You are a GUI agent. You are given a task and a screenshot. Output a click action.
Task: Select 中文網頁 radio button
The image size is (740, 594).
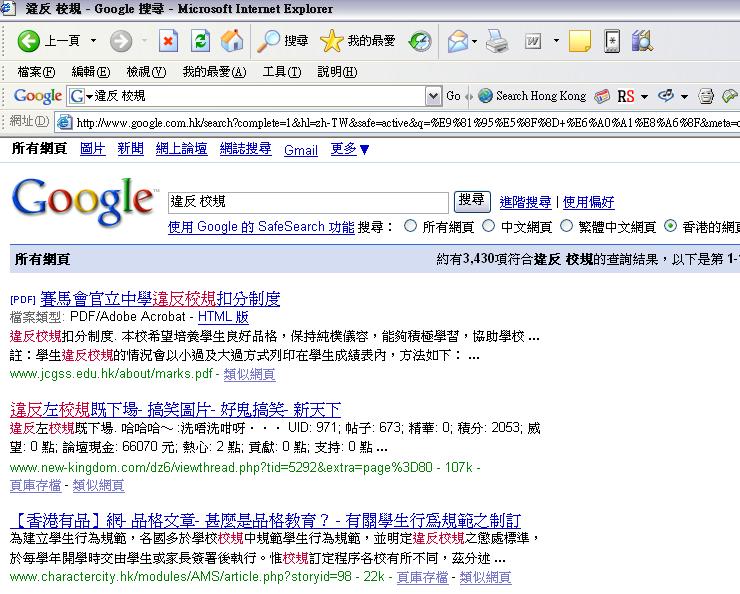[x=488, y=226]
